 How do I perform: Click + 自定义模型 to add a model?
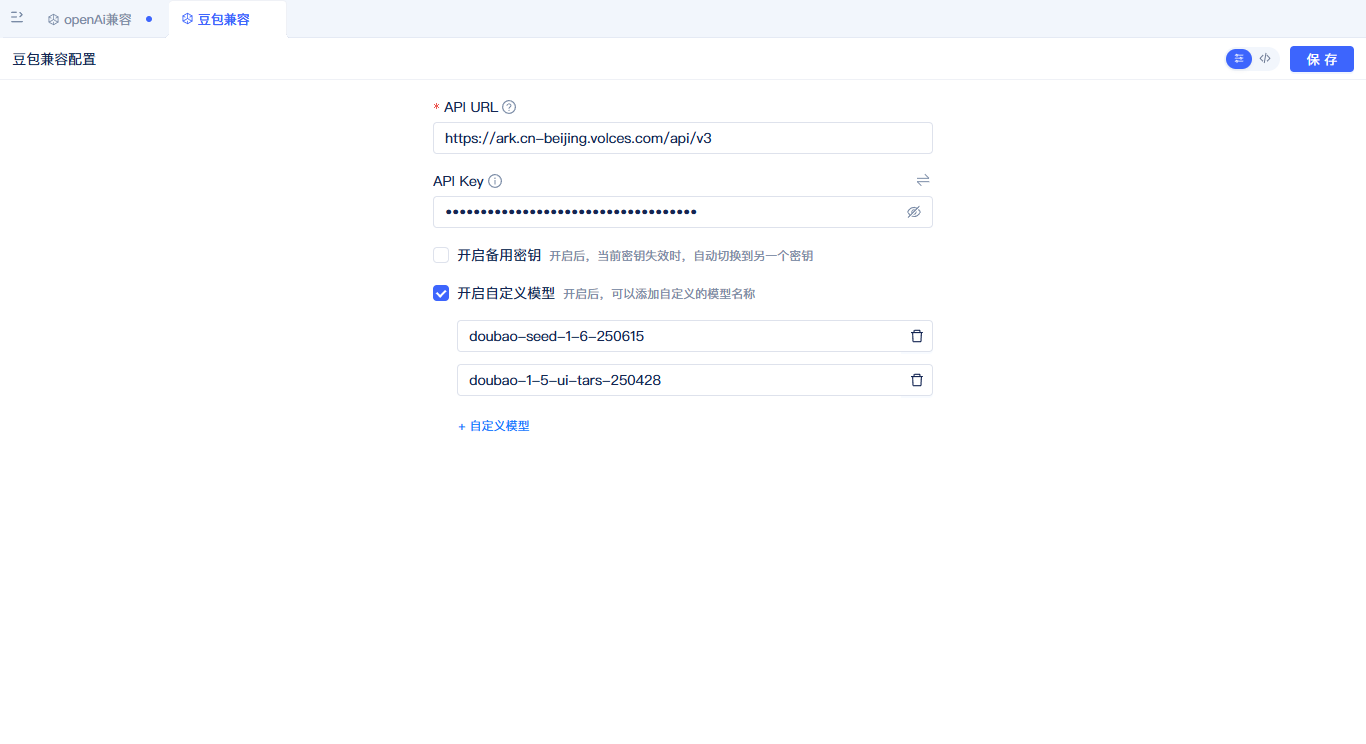494,426
